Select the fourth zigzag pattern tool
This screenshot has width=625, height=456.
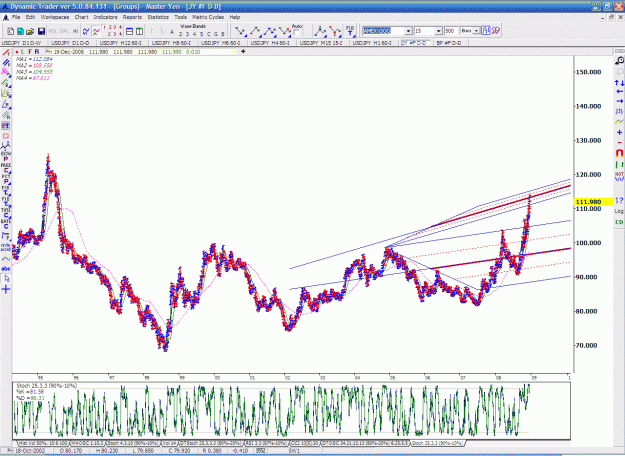click(285, 31)
